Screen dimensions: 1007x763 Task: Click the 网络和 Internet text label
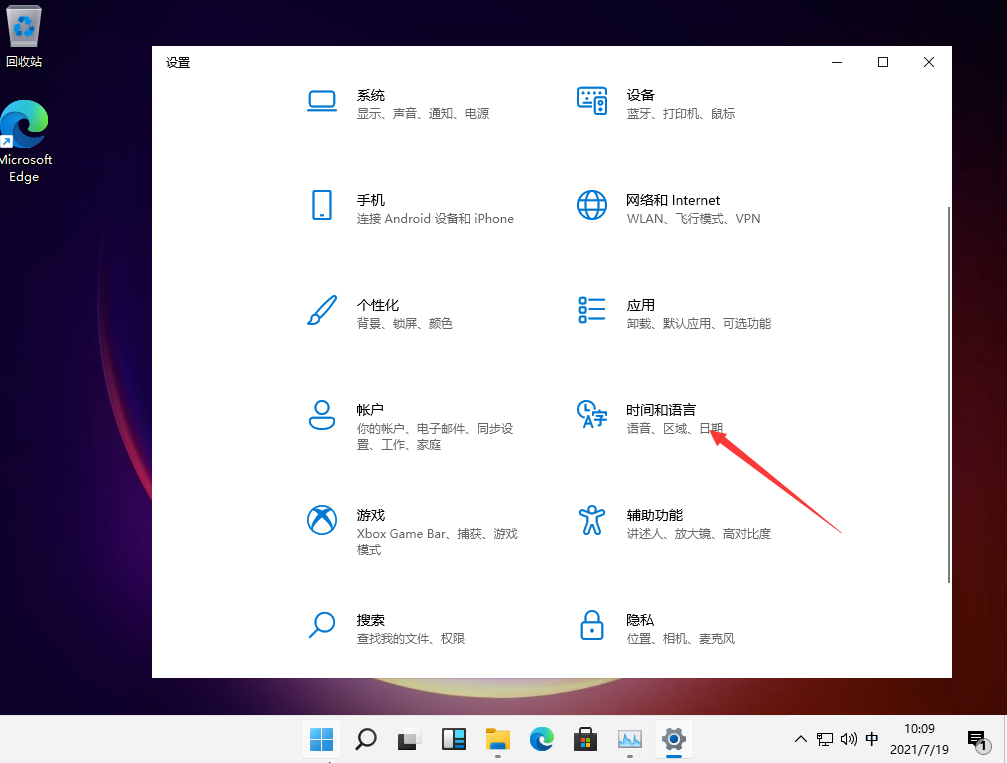pyautogui.click(x=673, y=200)
